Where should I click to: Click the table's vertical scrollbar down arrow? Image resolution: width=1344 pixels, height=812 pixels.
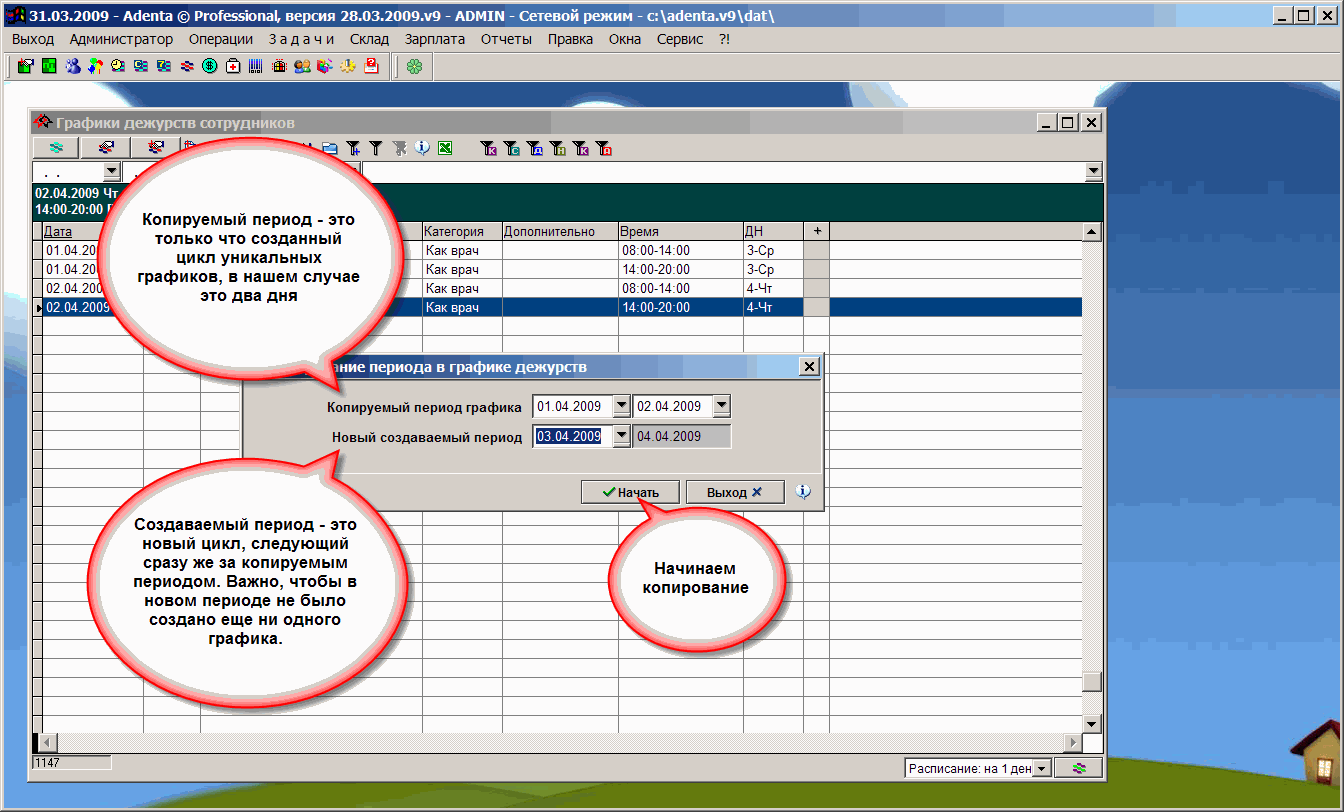(x=1093, y=724)
